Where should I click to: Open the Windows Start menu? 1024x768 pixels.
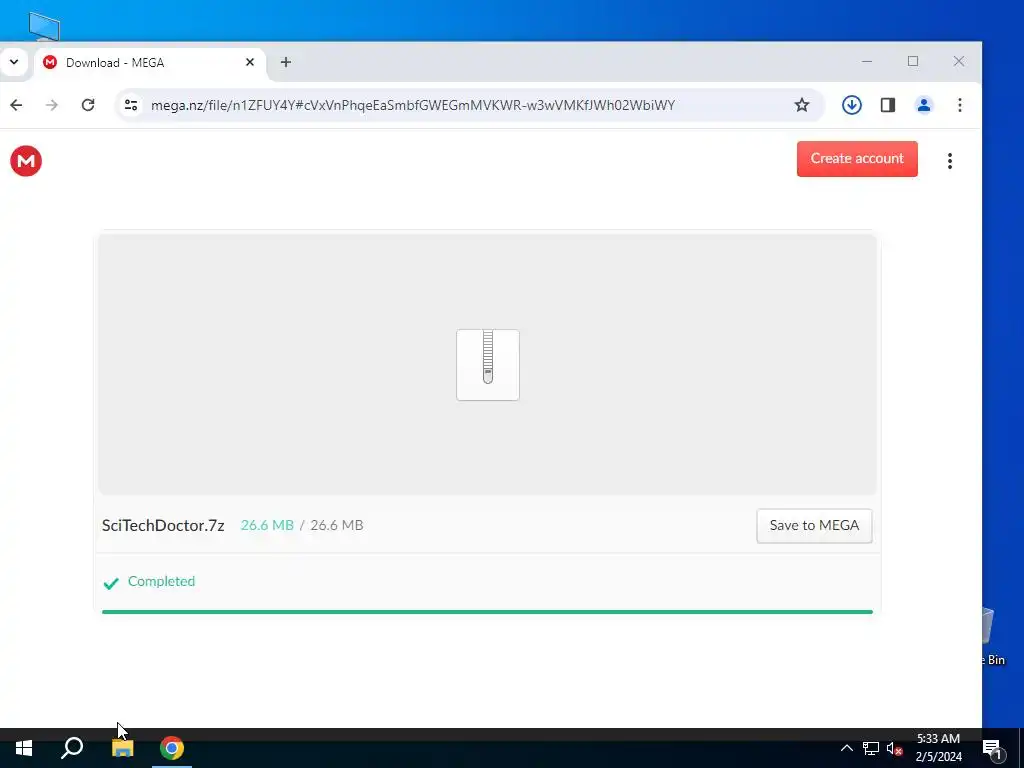24,748
